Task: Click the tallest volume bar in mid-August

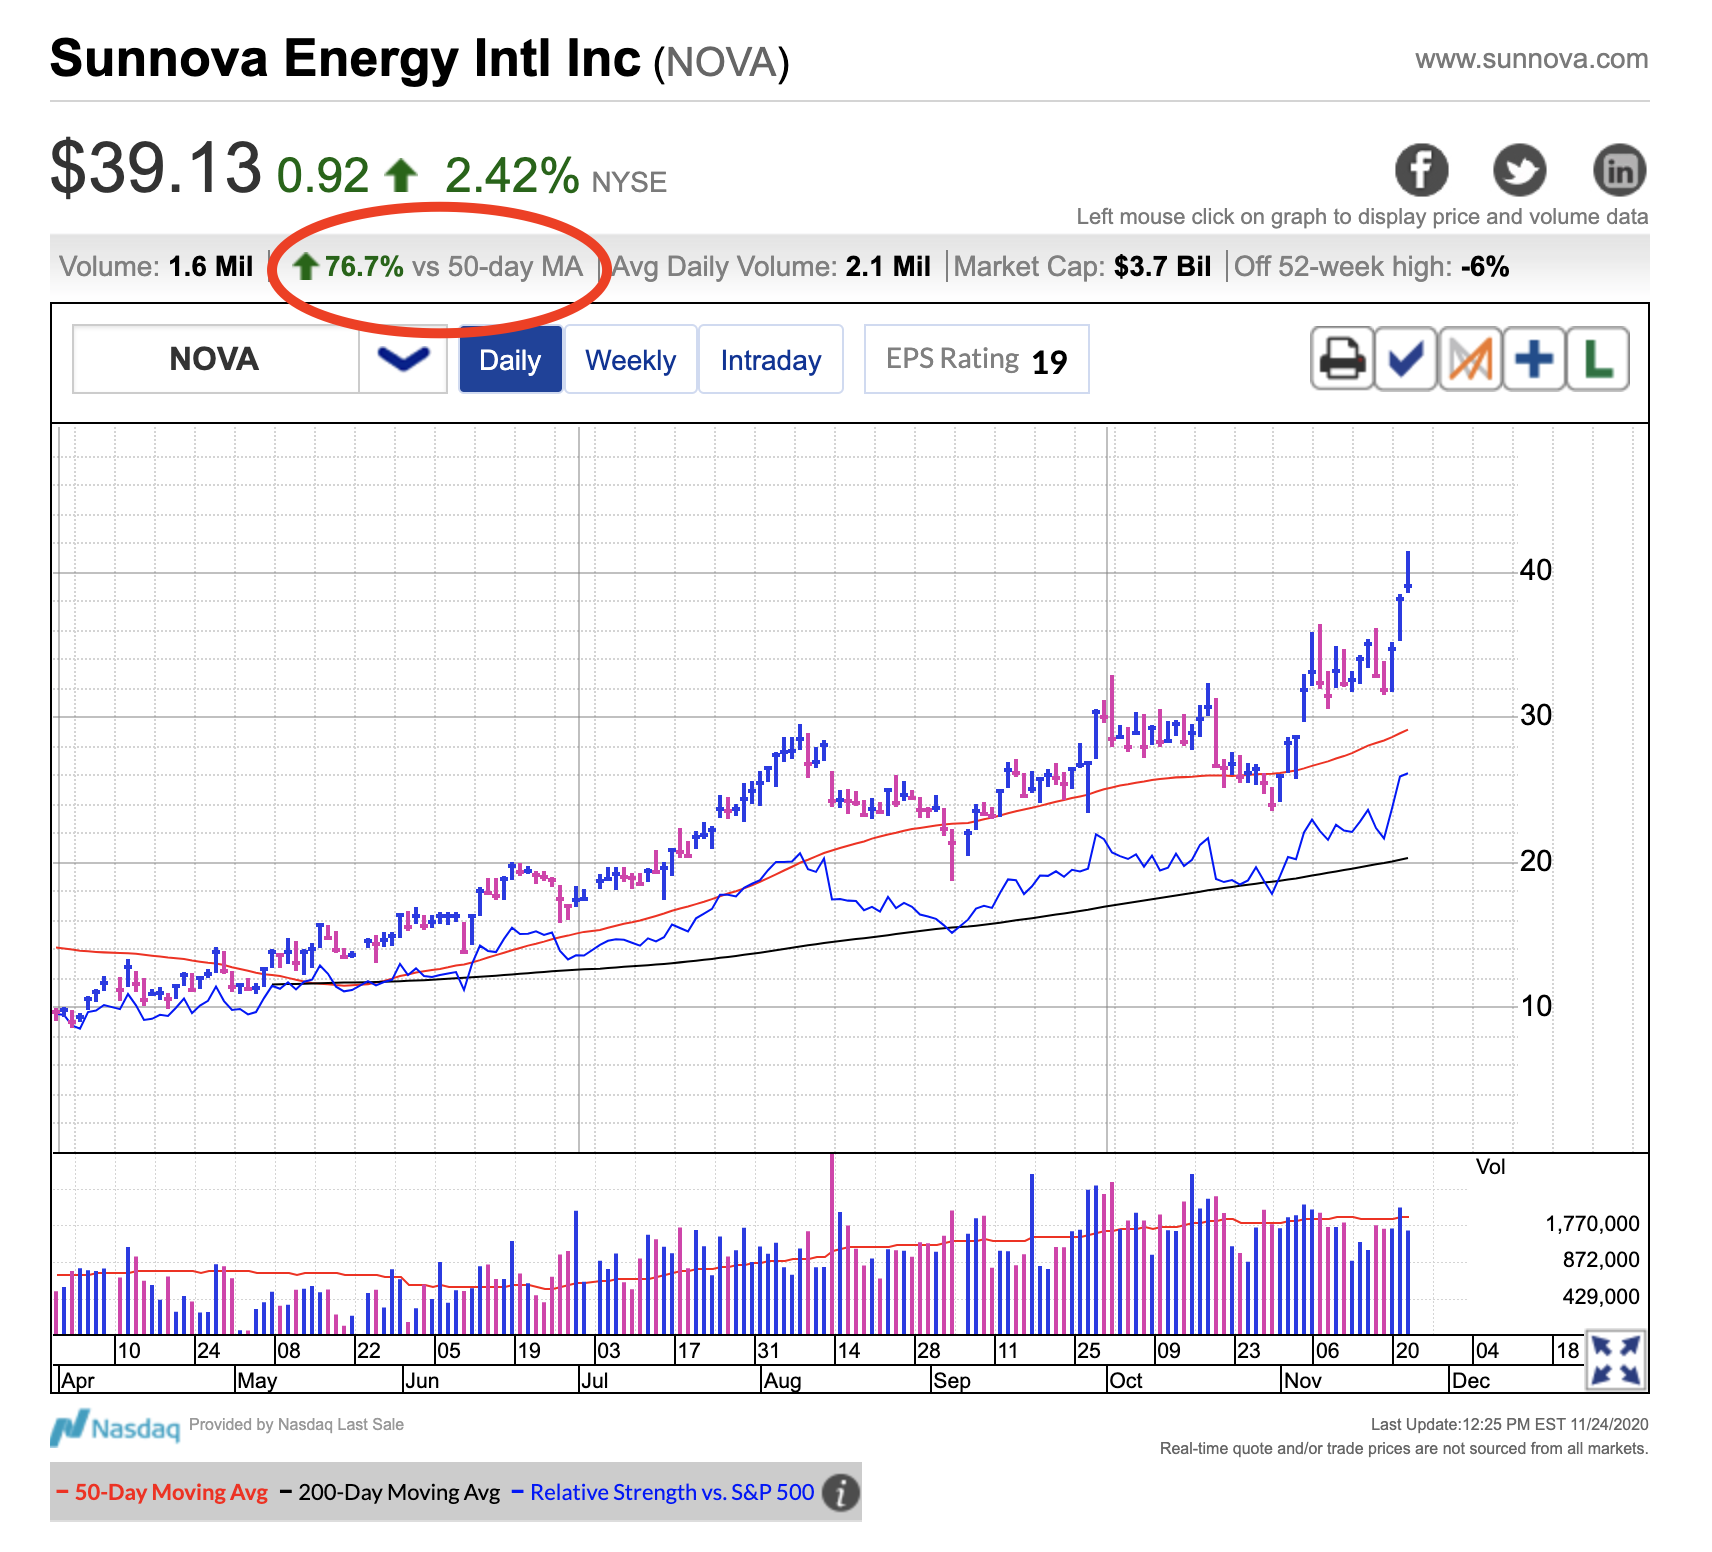Action: pyautogui.click(x=832, y=1244)
